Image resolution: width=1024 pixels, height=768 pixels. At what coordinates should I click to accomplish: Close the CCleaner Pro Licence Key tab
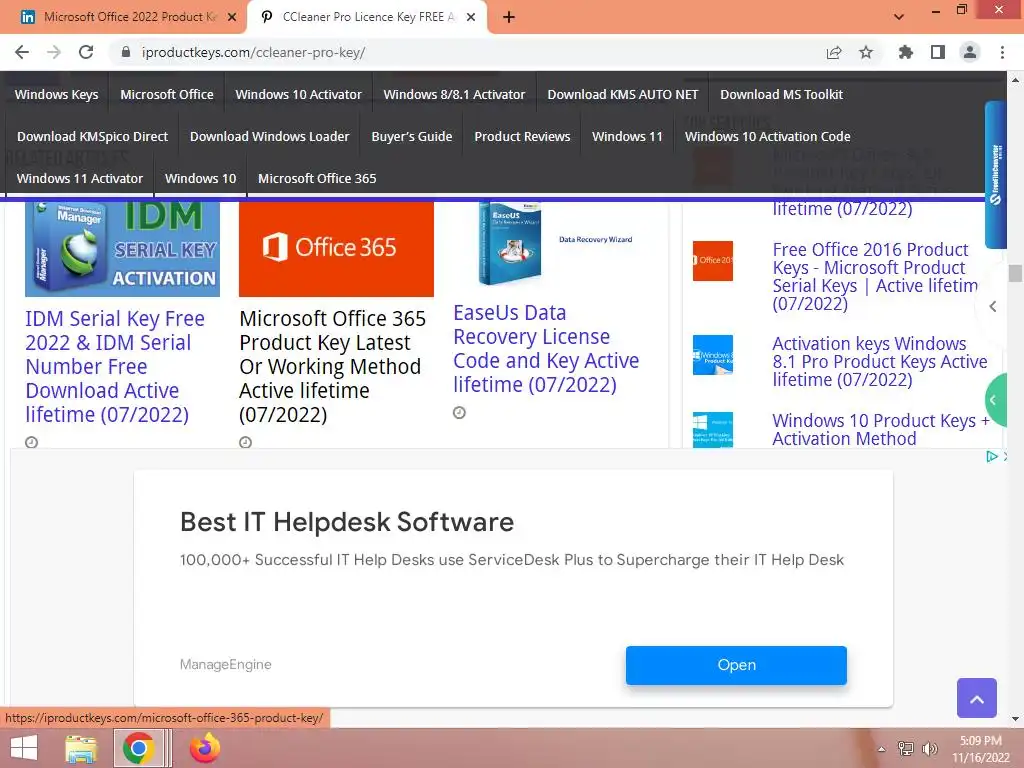click(471, 17)
